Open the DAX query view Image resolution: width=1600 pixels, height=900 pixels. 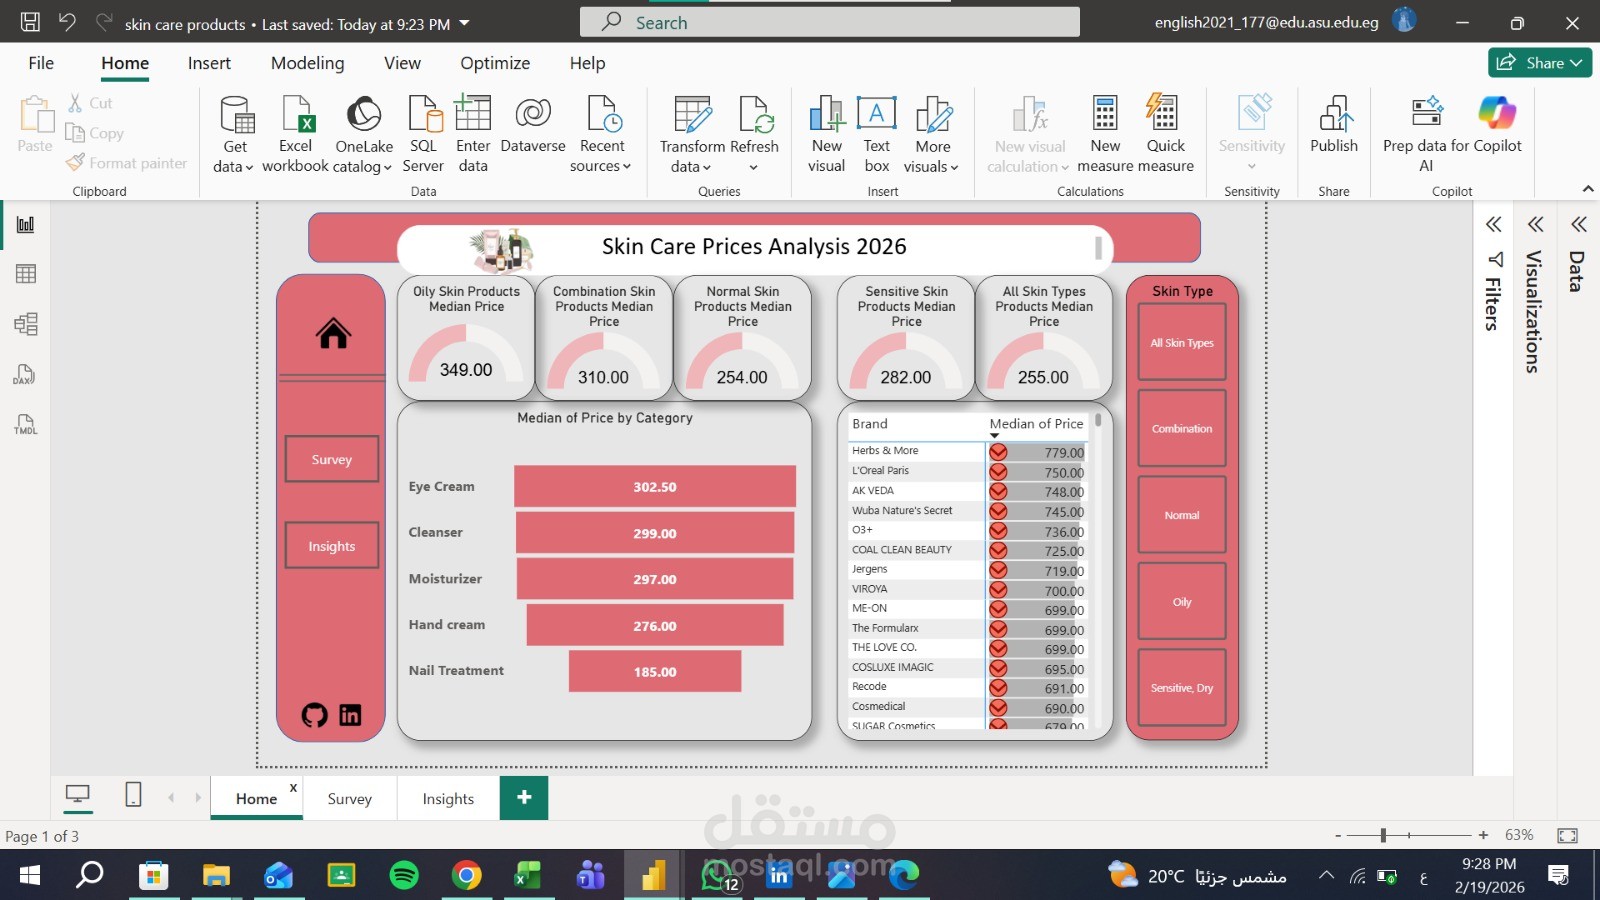(x=26, y=375)
